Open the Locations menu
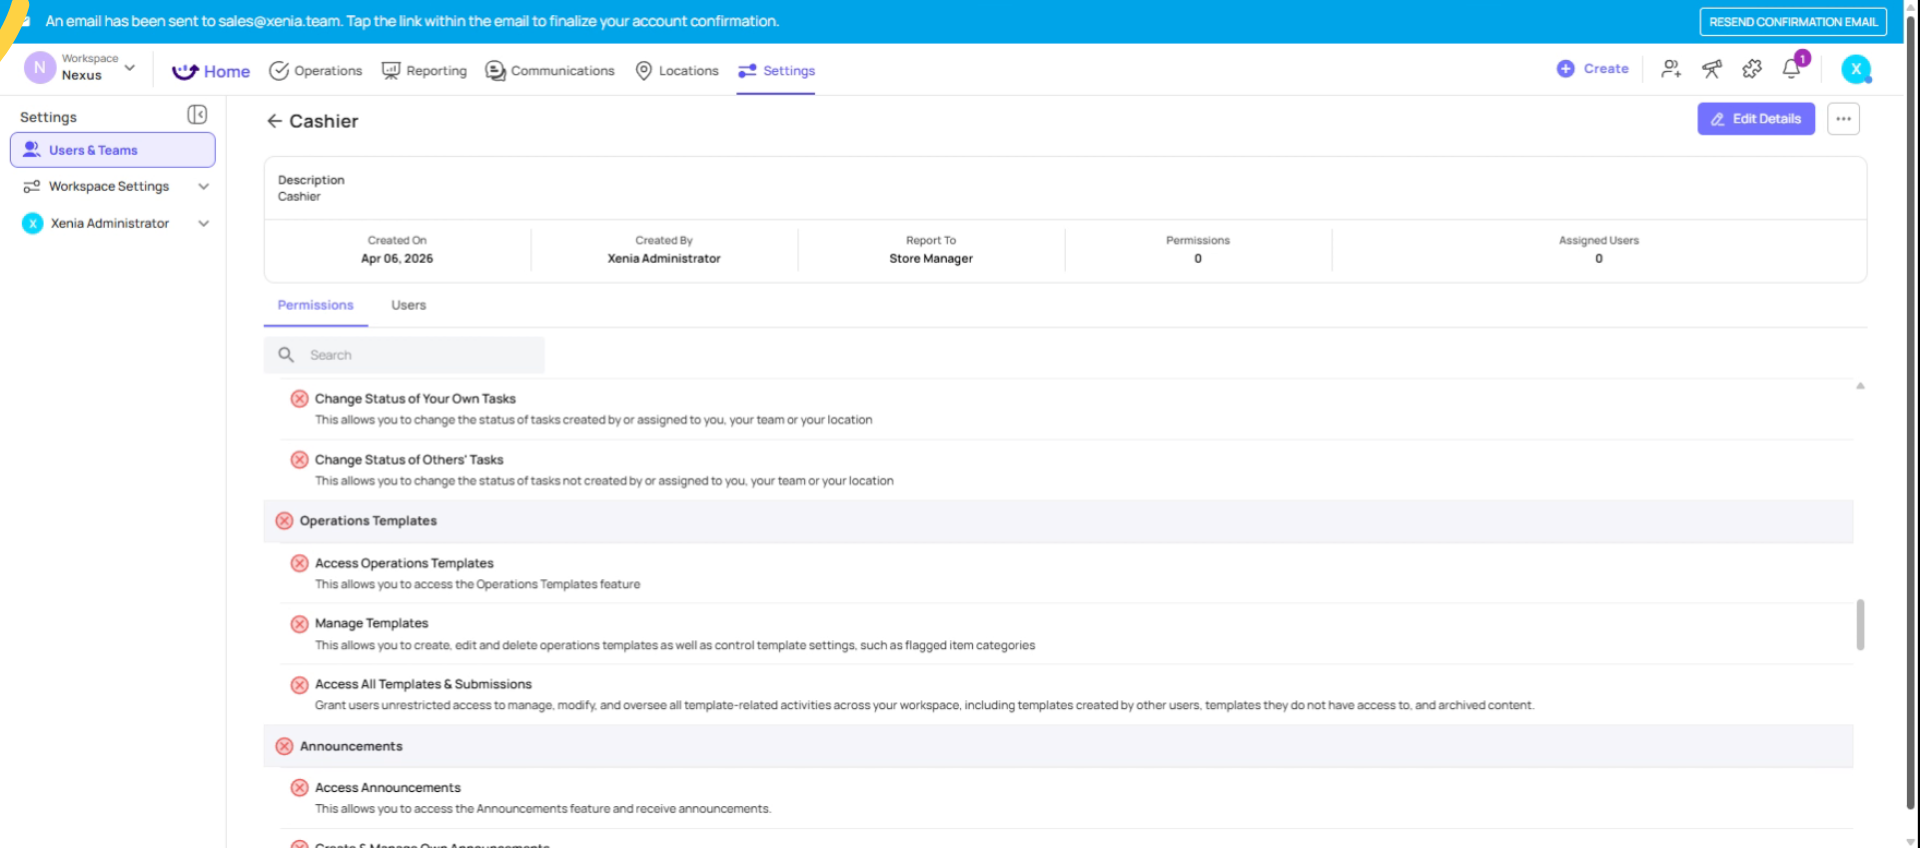The width and height of the screenshot is (1920, 848). (x=678, y=71)
